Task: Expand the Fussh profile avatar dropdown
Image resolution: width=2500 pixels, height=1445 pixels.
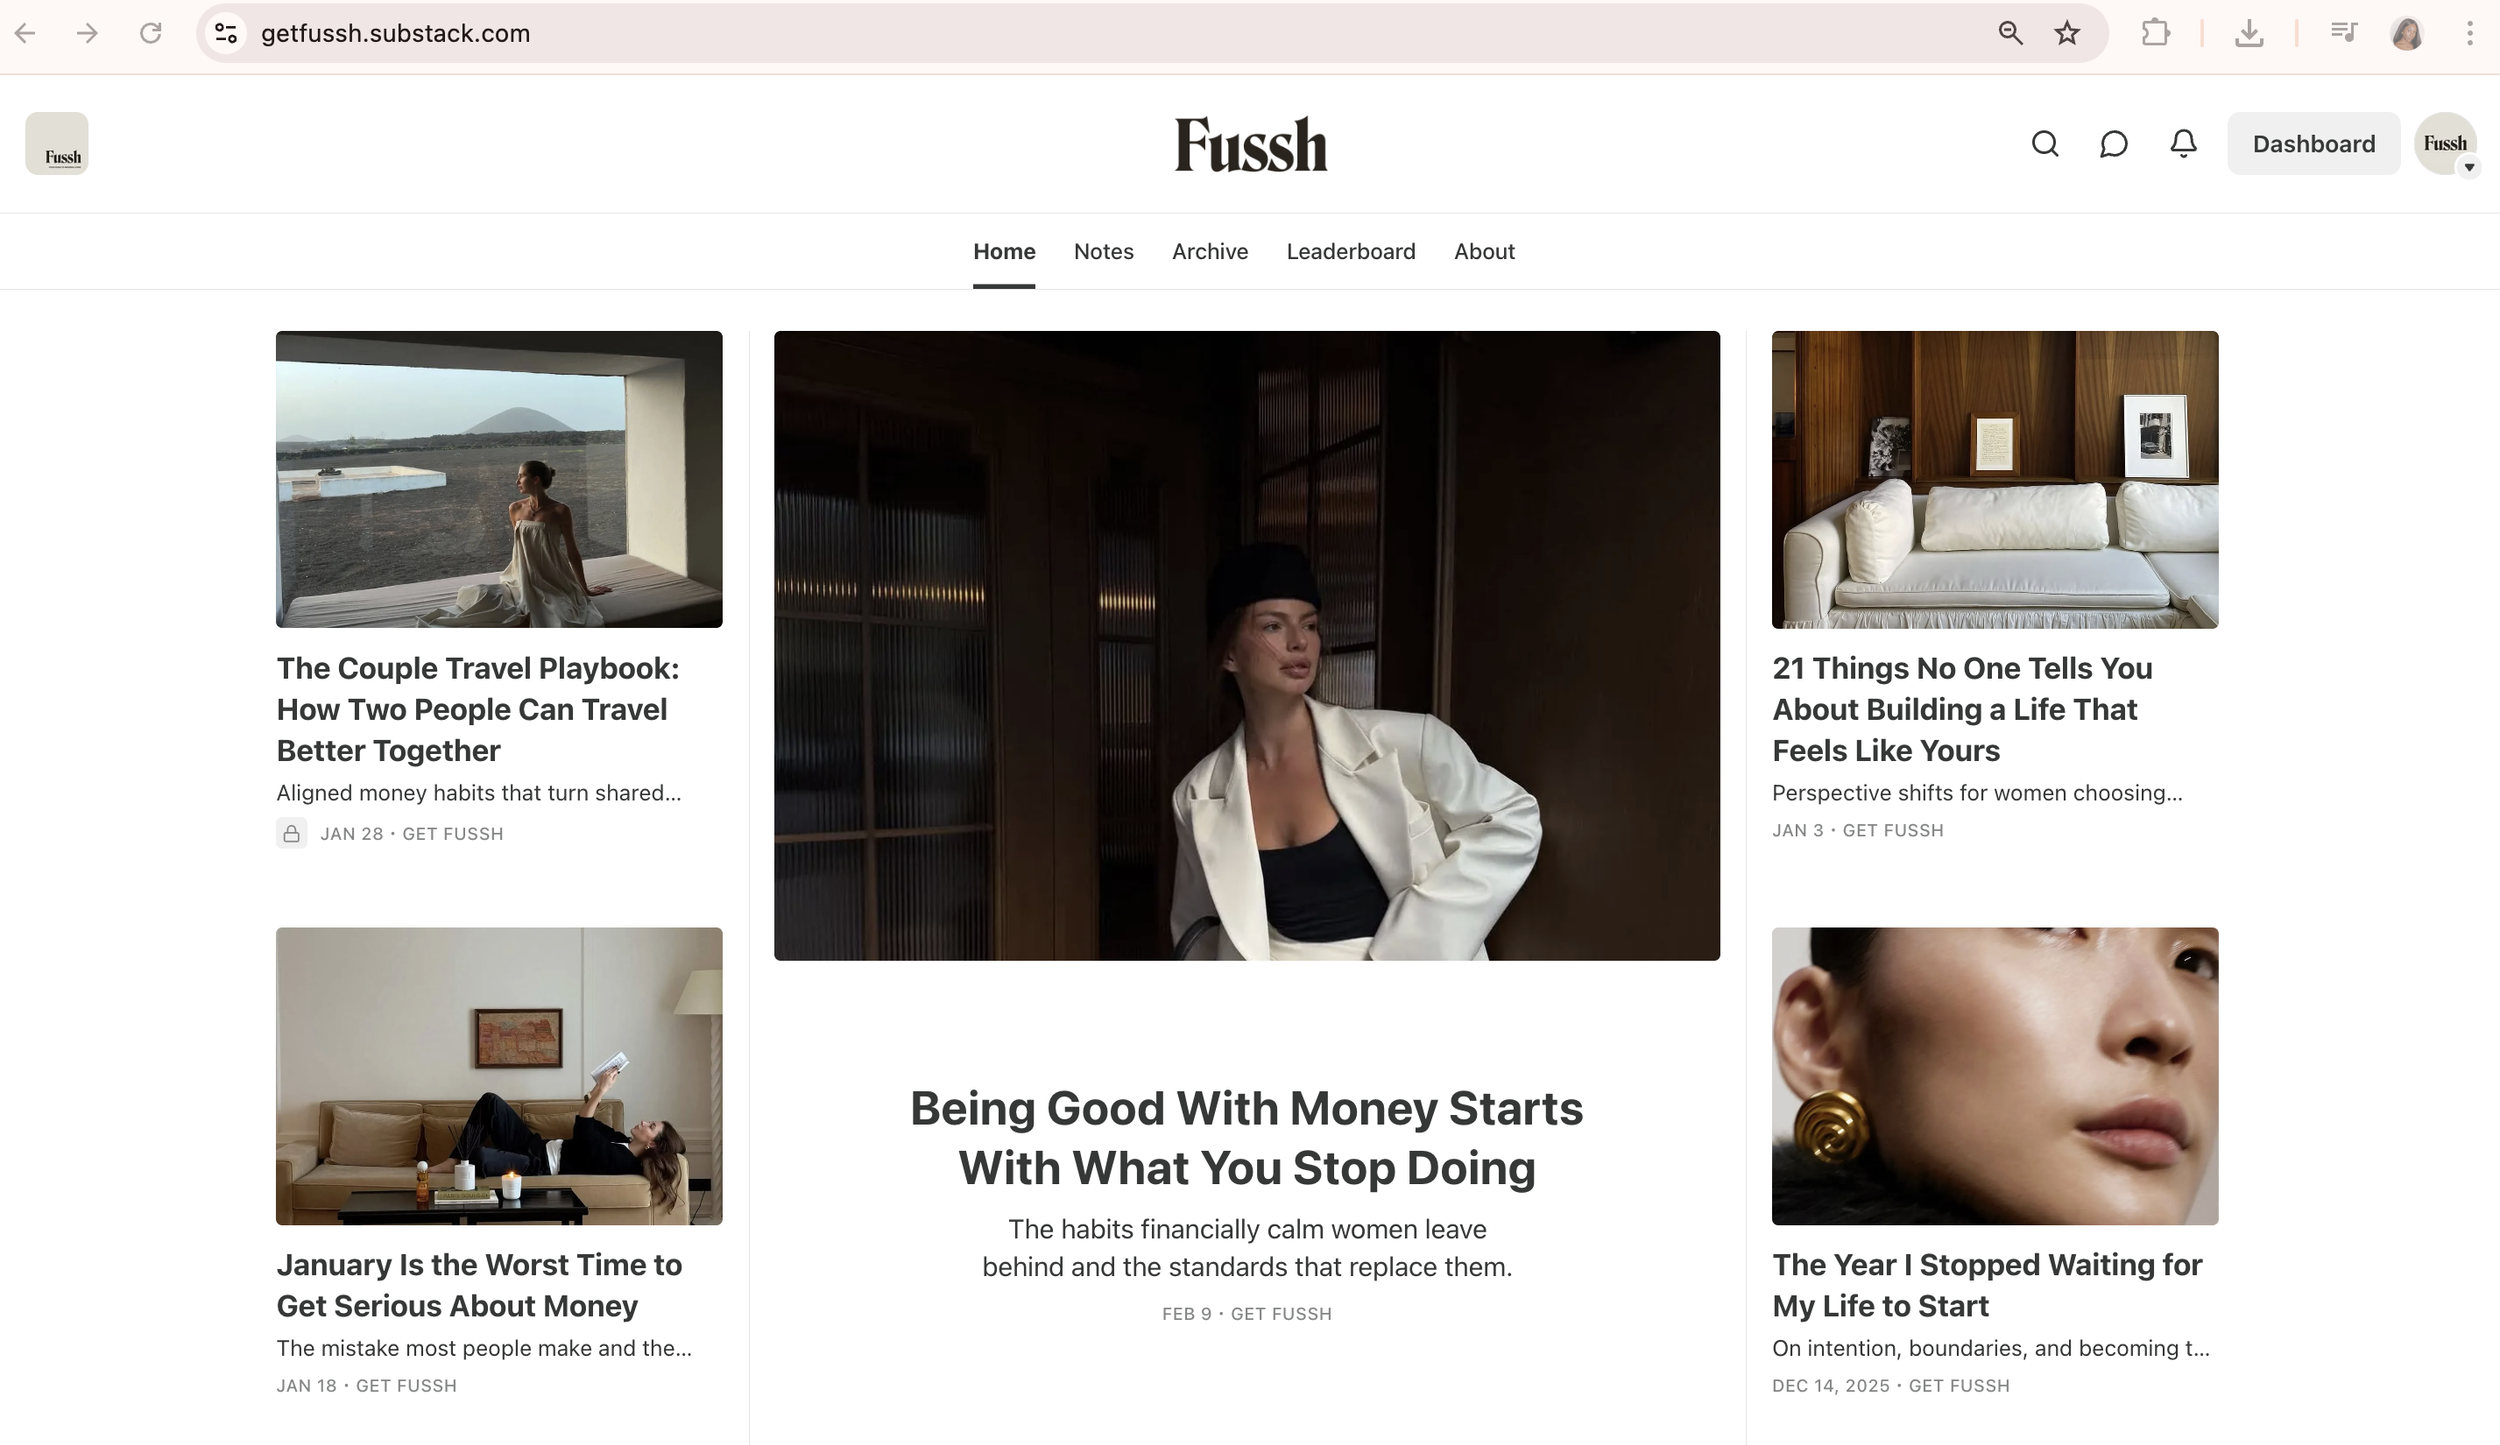Action: (x=2446, y=144)
